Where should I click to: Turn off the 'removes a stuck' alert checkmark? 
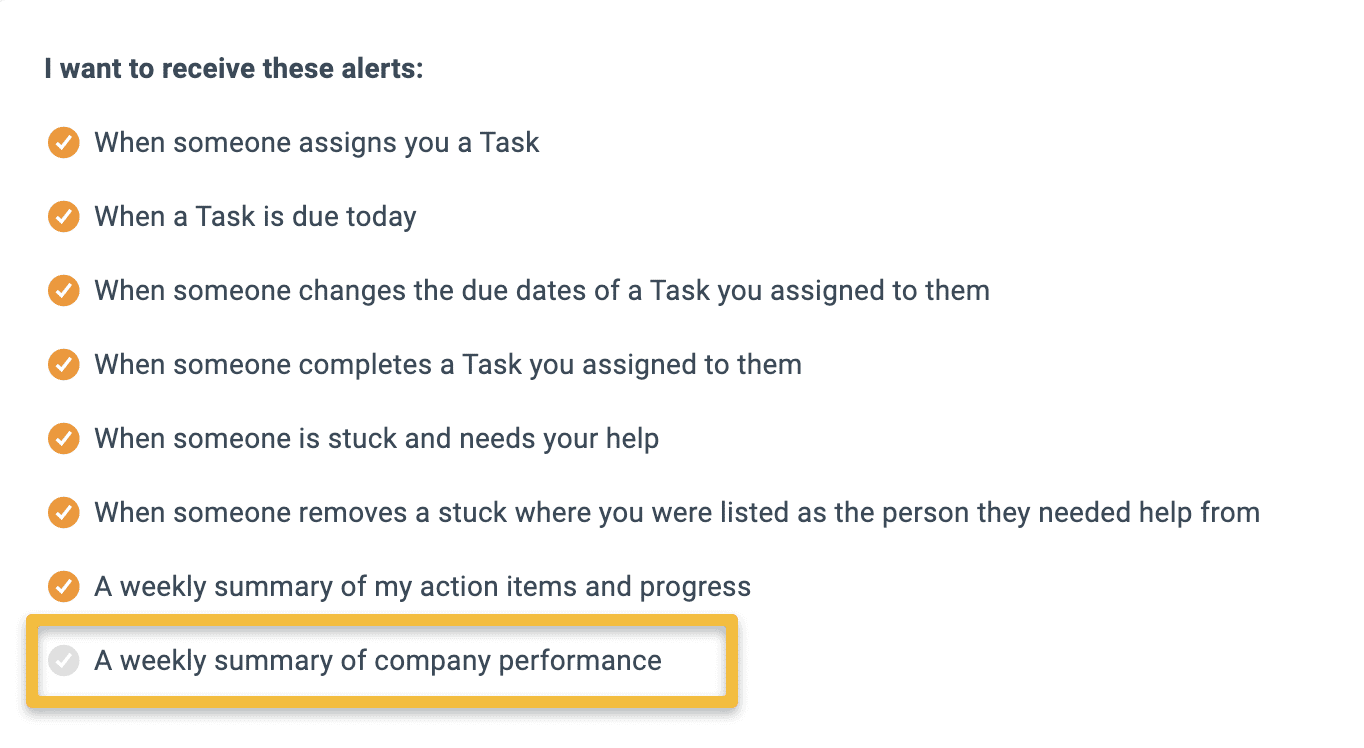tap(64, 513)
